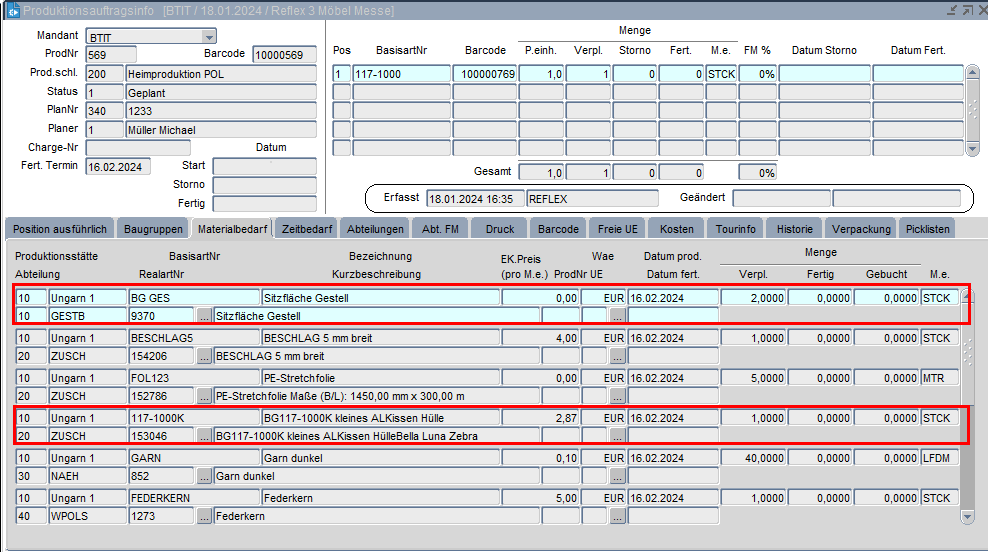Click ellipsis button beside RealartNr 153046
The width and height of the screenshot is (988, 552).
coord(204,436)
